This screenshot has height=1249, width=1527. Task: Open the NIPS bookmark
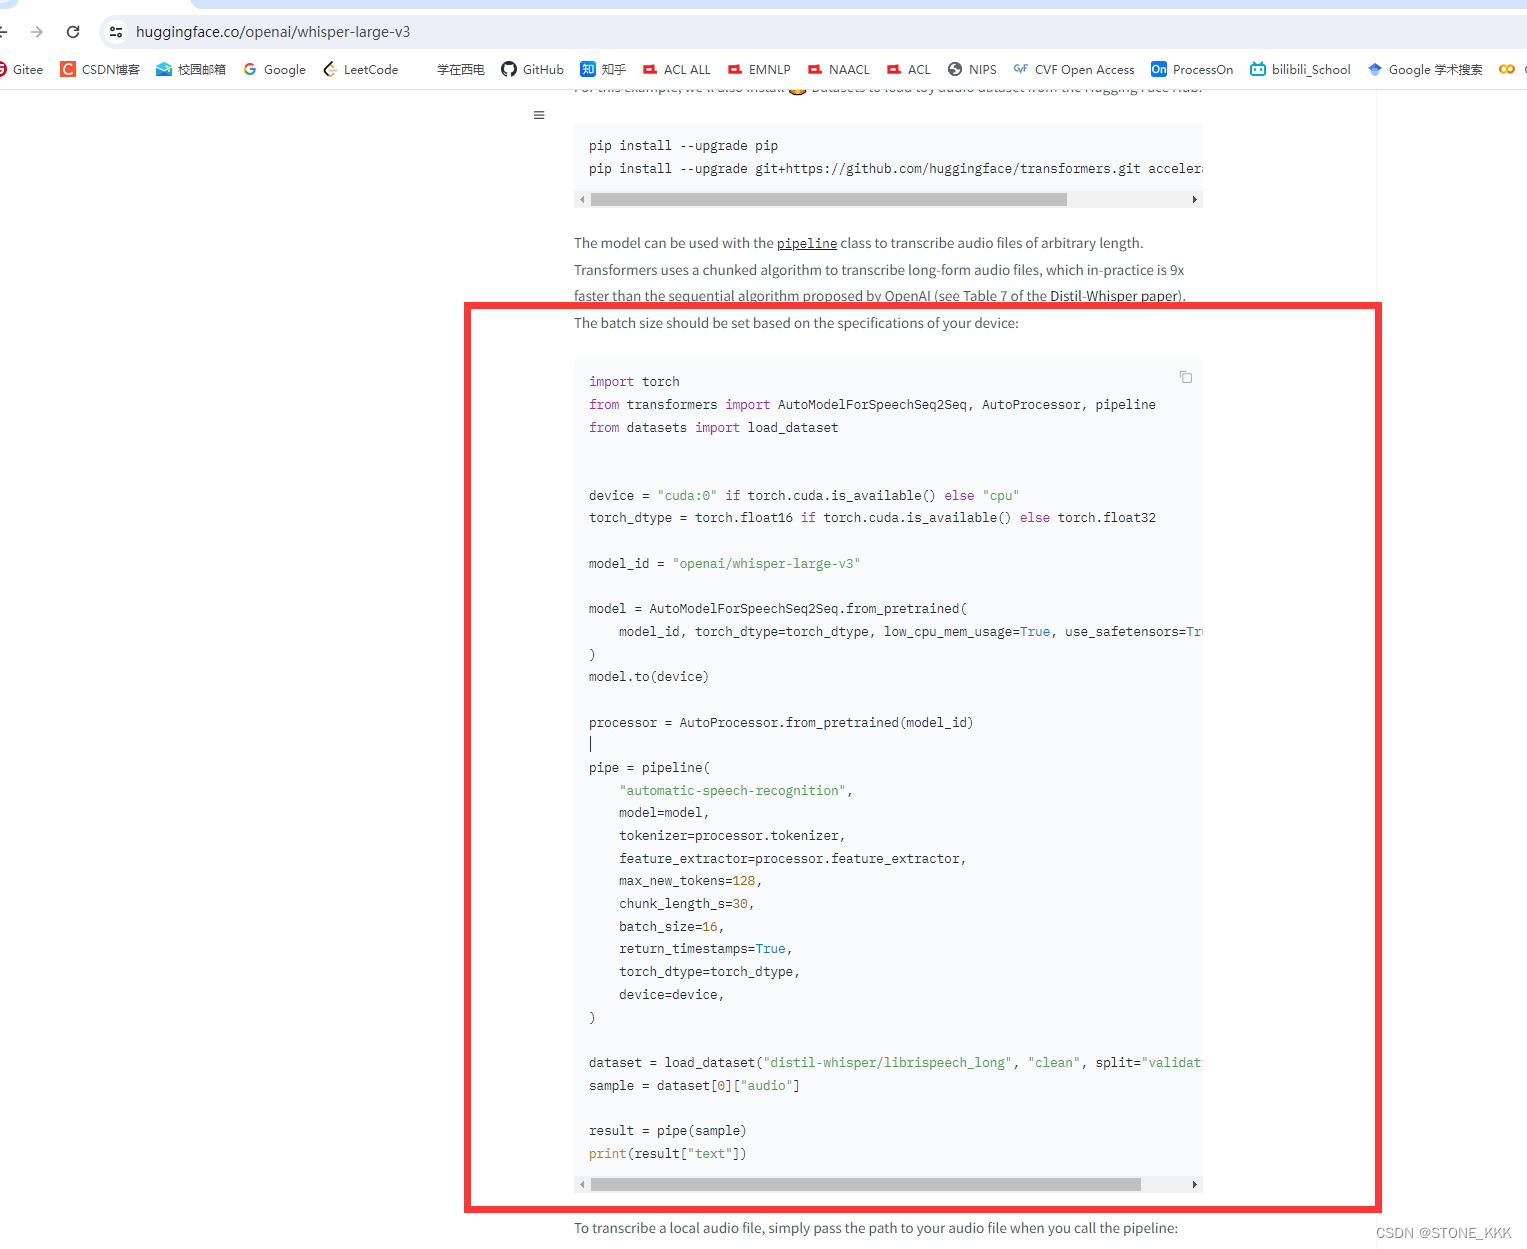pos(972,69)
